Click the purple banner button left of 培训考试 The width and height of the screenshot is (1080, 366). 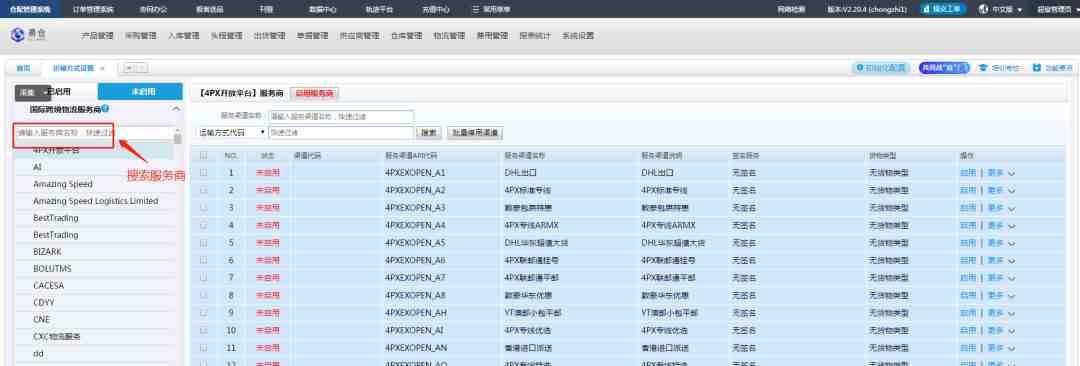[944, 68]
